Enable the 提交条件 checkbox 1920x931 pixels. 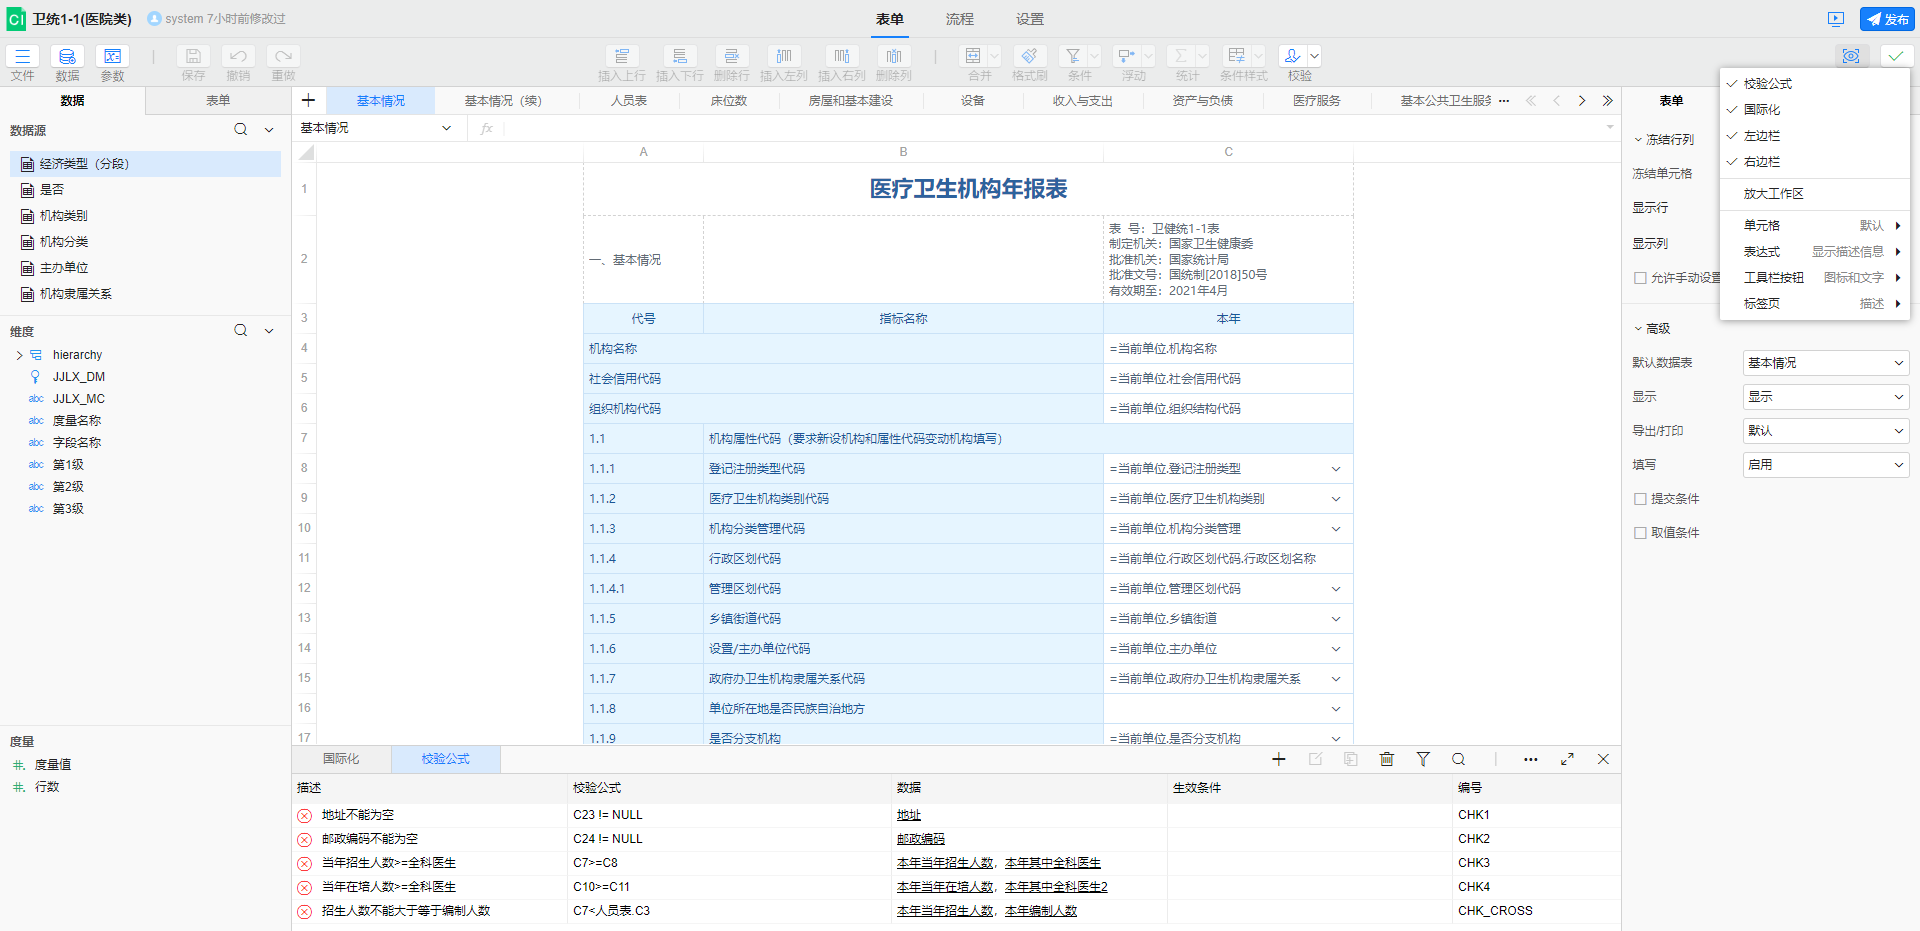[1640, 499]
